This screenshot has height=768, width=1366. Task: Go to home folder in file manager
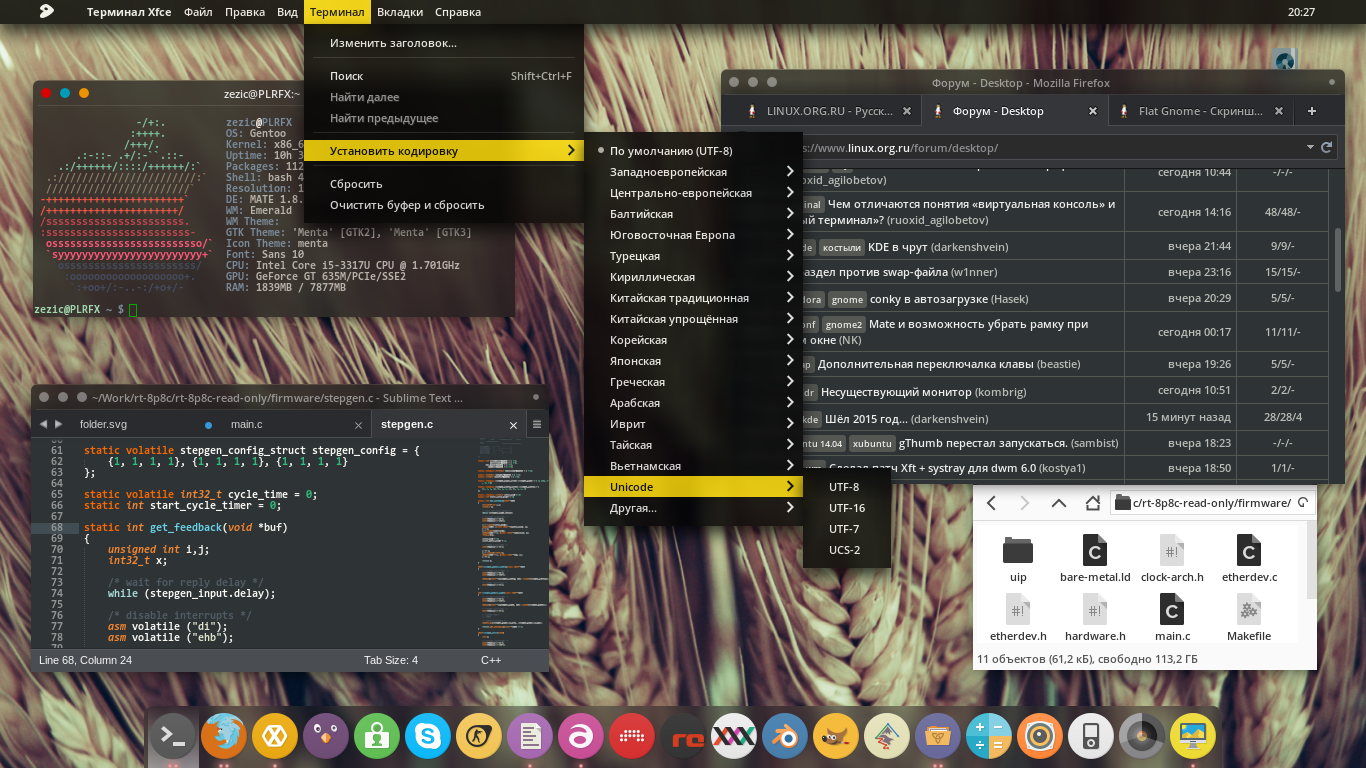click(x=1092, y=503)
